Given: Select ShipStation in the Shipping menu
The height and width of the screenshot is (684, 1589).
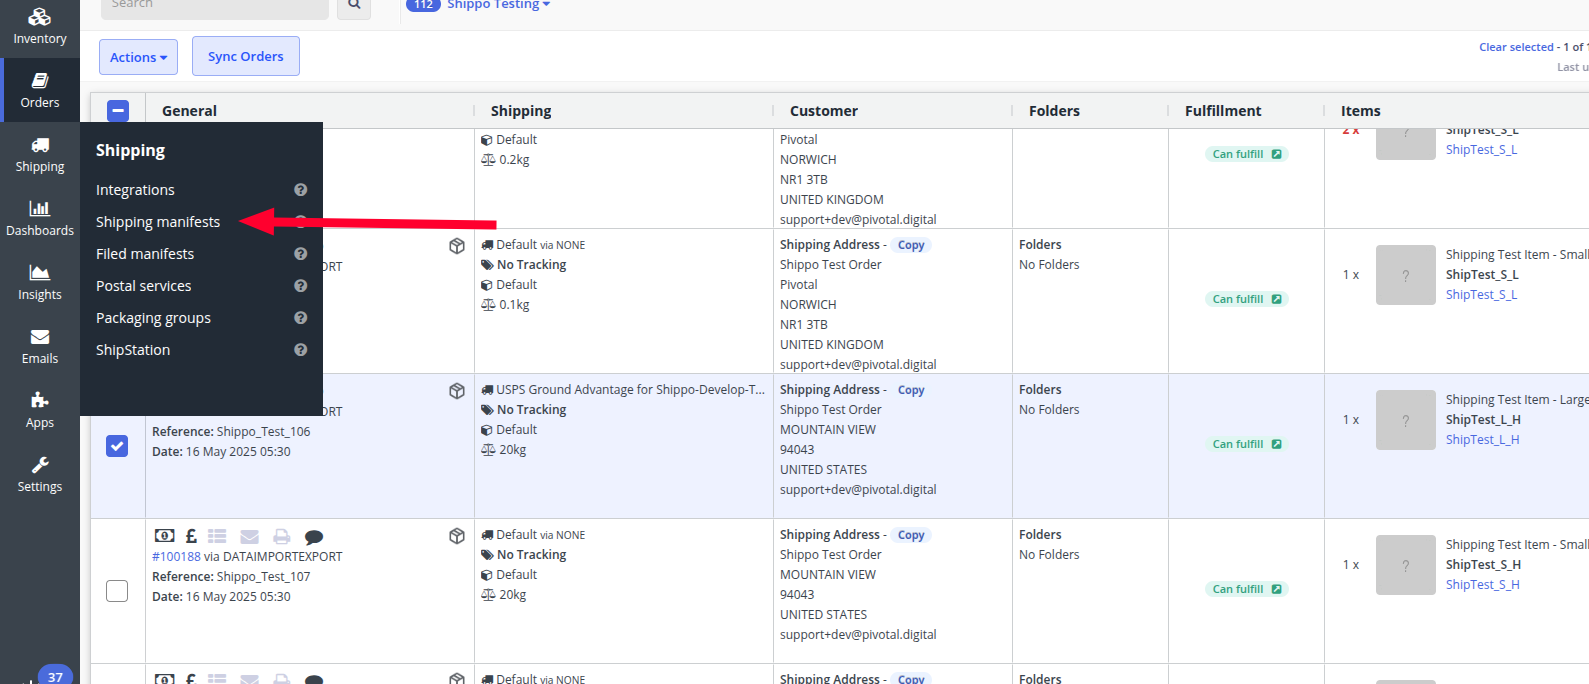Looking at the screenshot, I should point(133,350).
